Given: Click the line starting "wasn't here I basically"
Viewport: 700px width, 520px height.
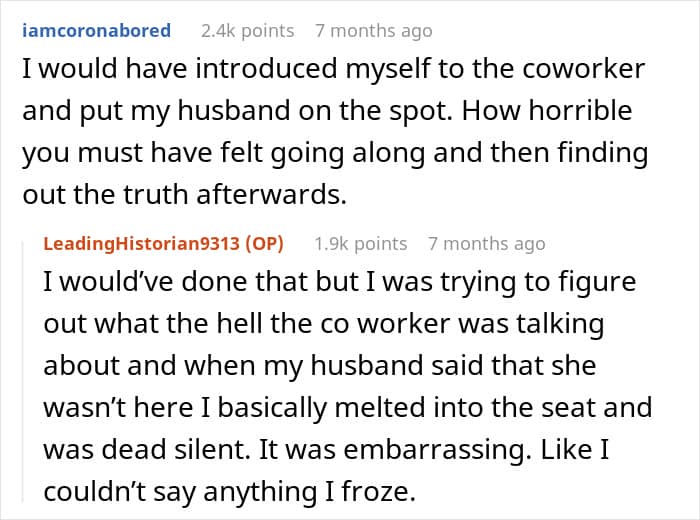Looking at the screenshot, I should (x=347, y=408).
